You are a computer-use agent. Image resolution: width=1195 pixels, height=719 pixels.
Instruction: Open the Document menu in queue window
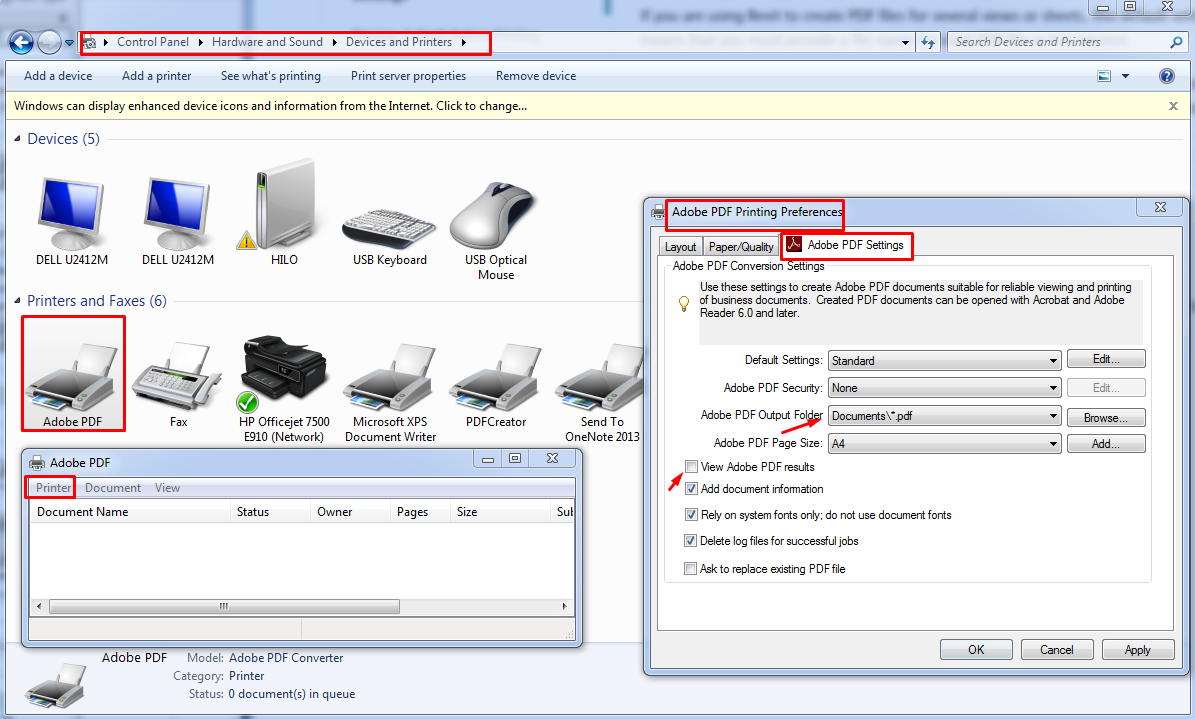[113, 488]
